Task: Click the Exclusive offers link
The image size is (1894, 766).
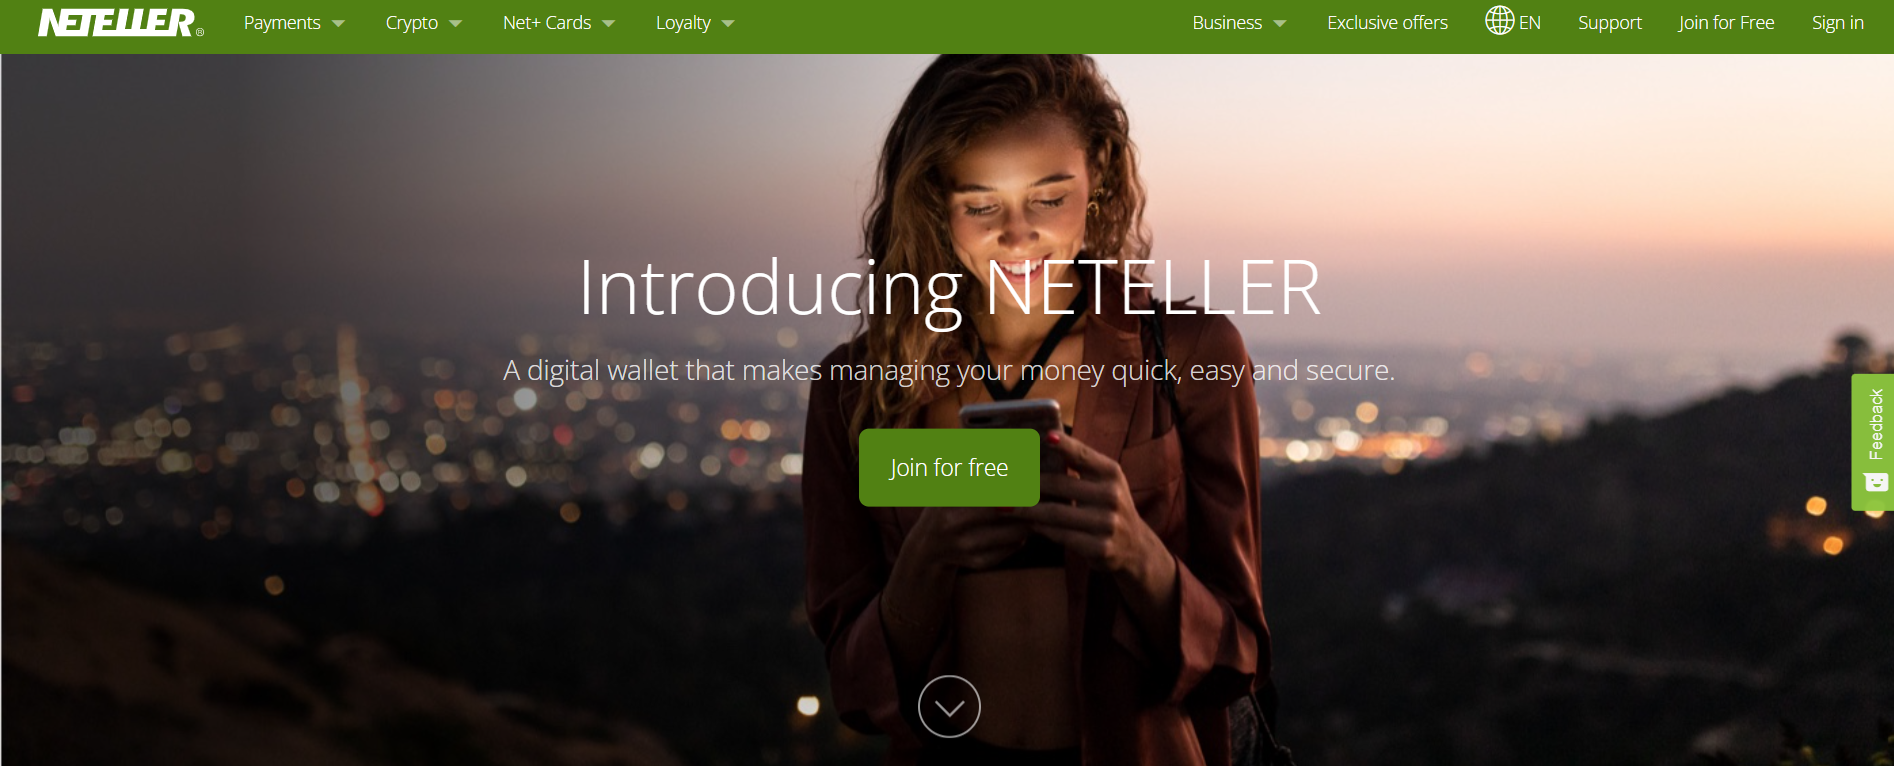Action: (1387, 23)
